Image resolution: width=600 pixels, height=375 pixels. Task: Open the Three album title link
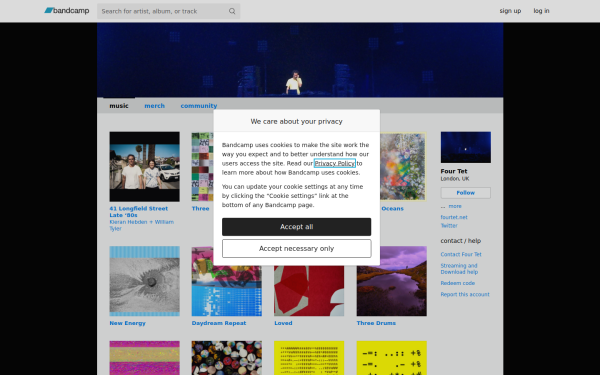201,209
